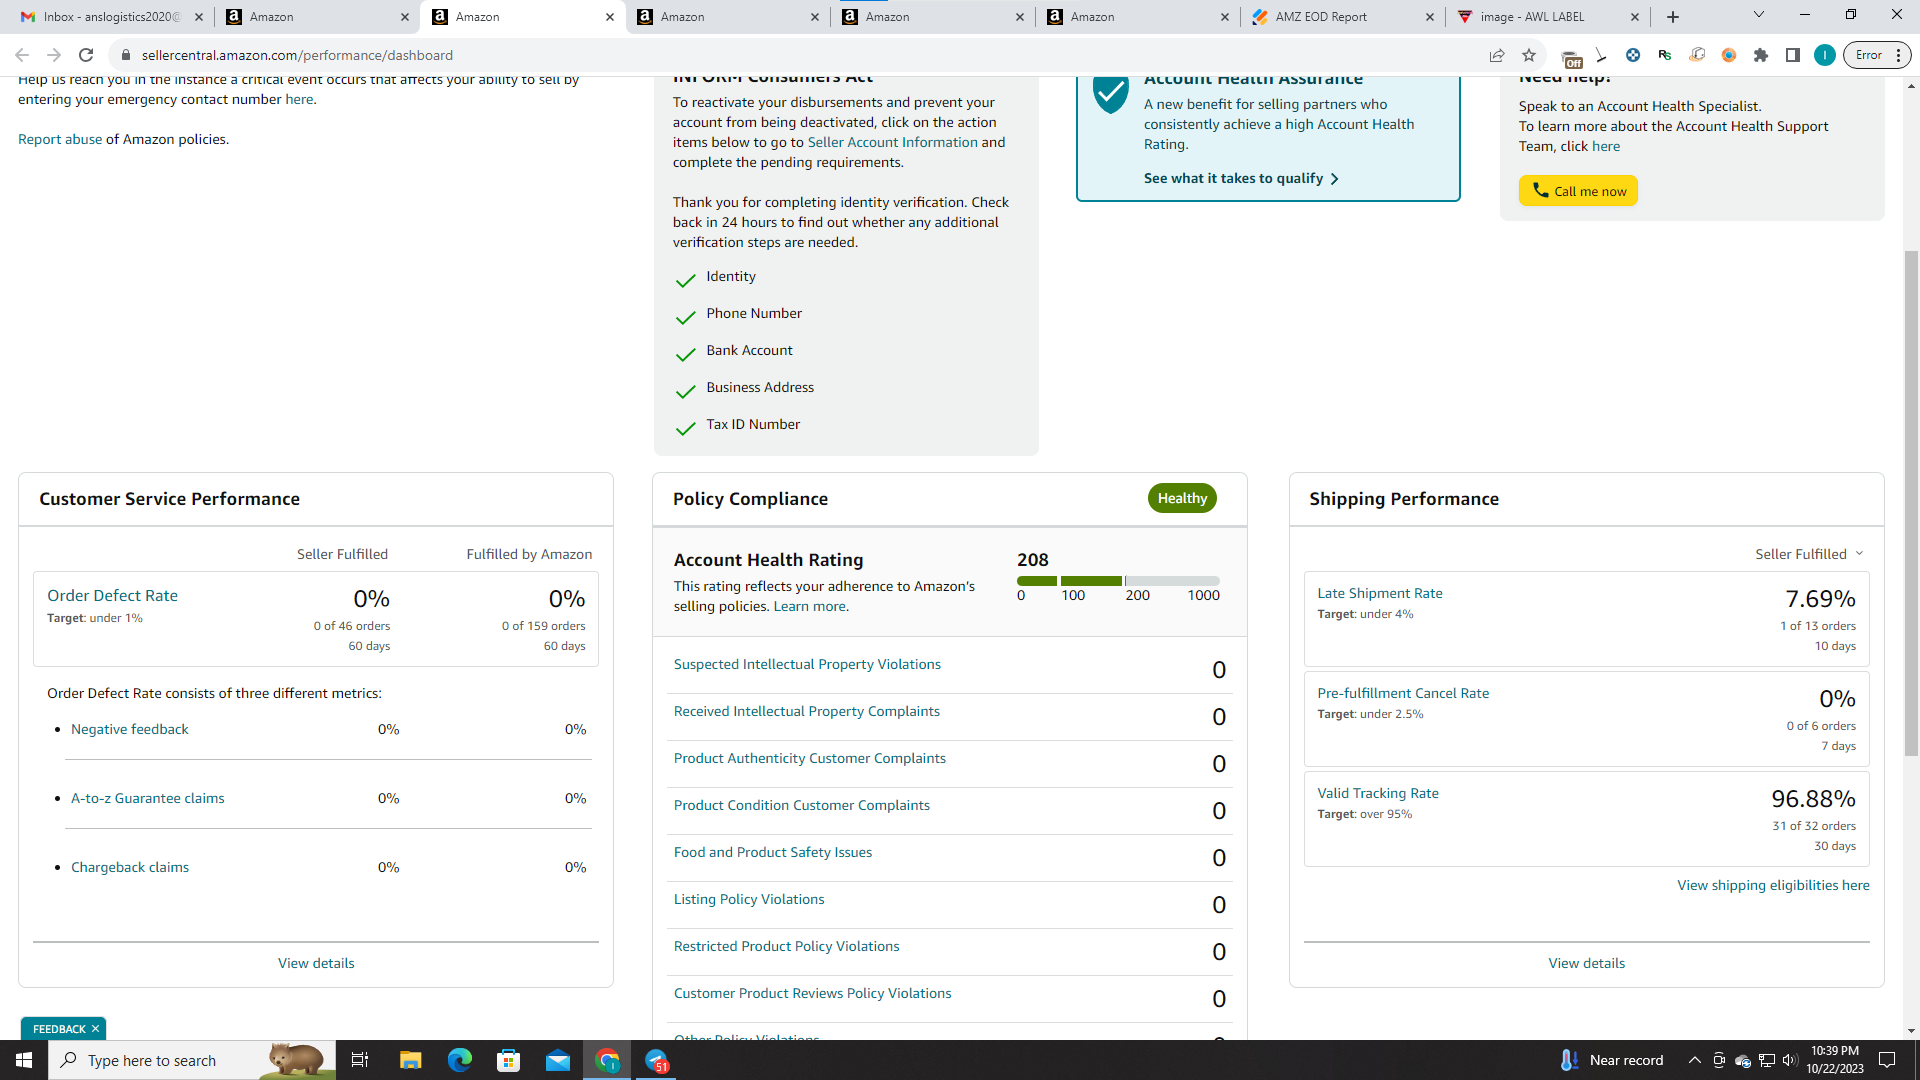Click the Healthy status badge
The image size is (1920, 1080).
tap(1182, 498)
